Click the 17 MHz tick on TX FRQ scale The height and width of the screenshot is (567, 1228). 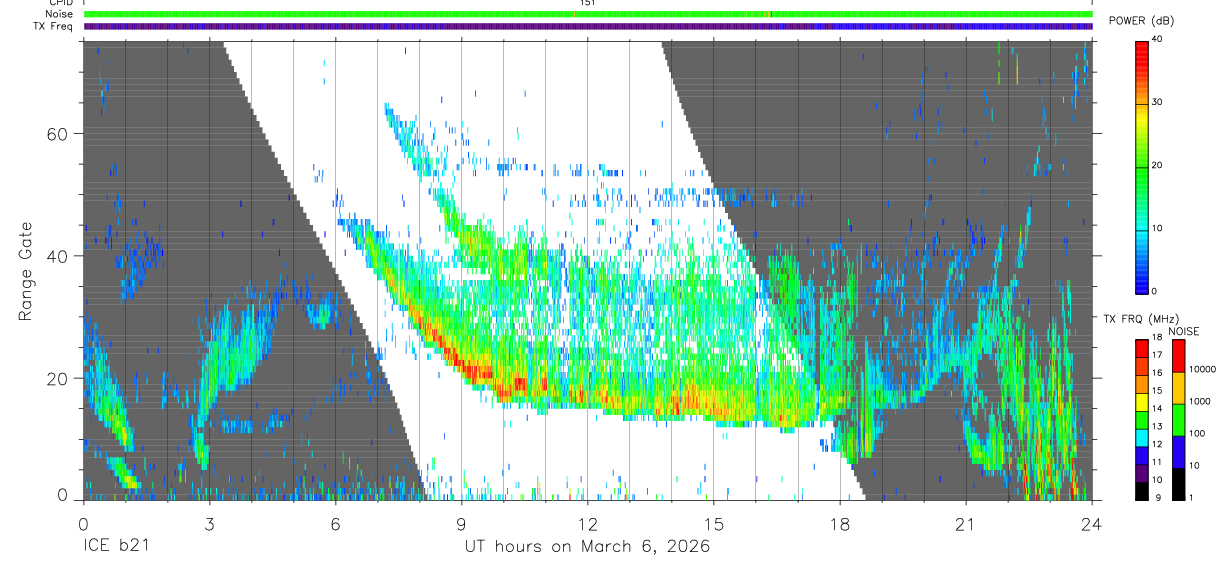click(1158, 355)
